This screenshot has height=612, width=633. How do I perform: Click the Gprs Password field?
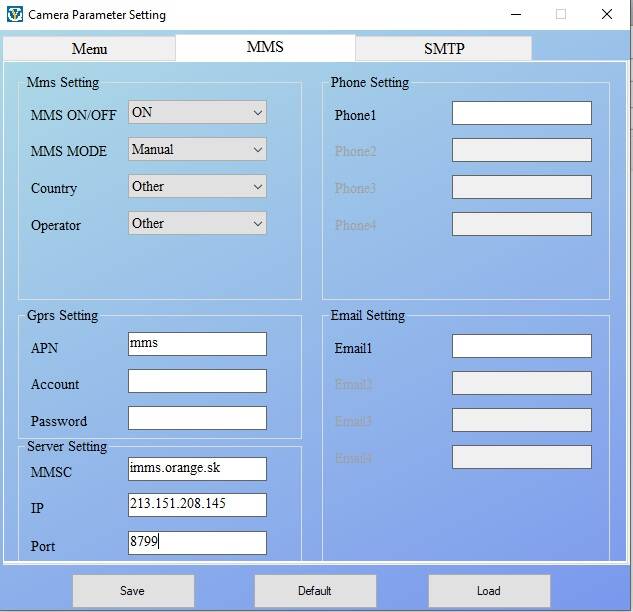[197, 418]
